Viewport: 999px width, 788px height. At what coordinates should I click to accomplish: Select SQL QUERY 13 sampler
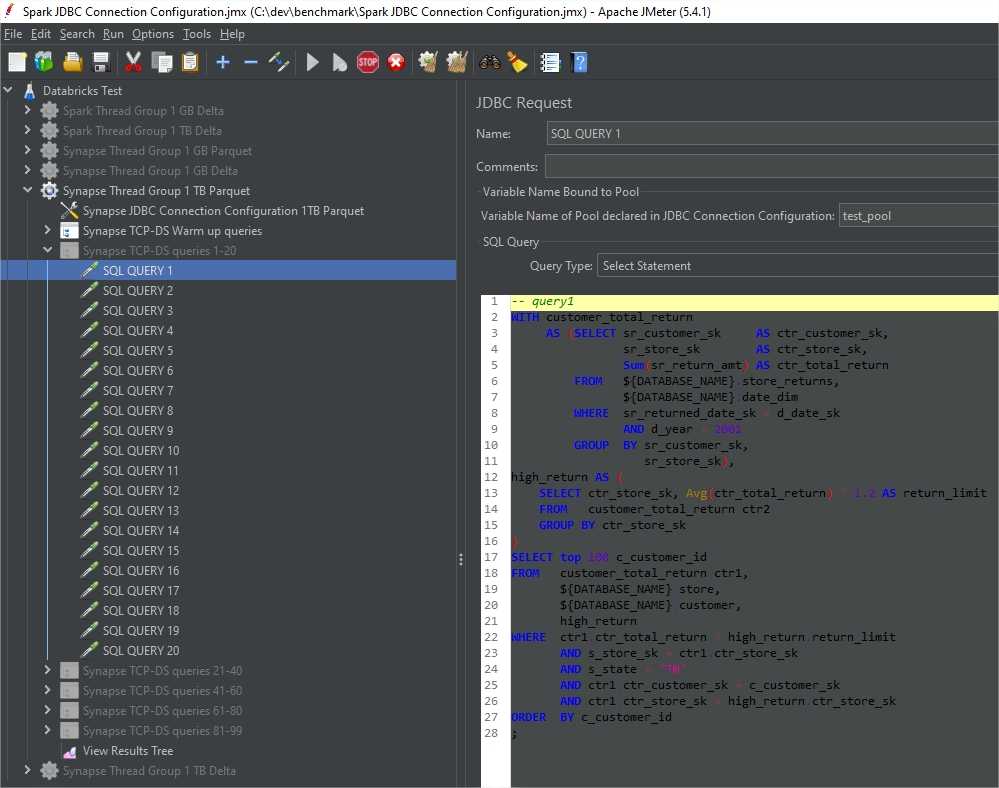pos(141,510)
